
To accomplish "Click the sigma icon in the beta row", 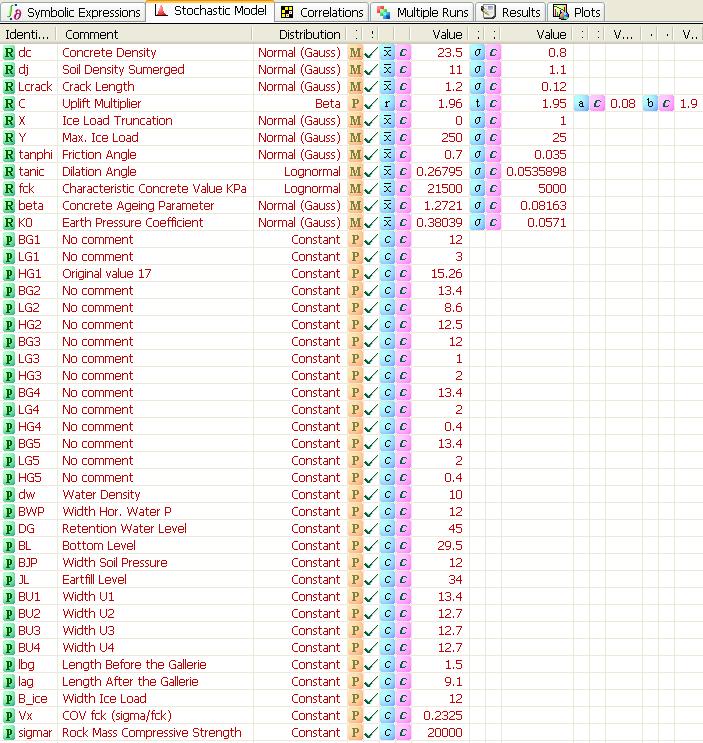I will [478, 206].
